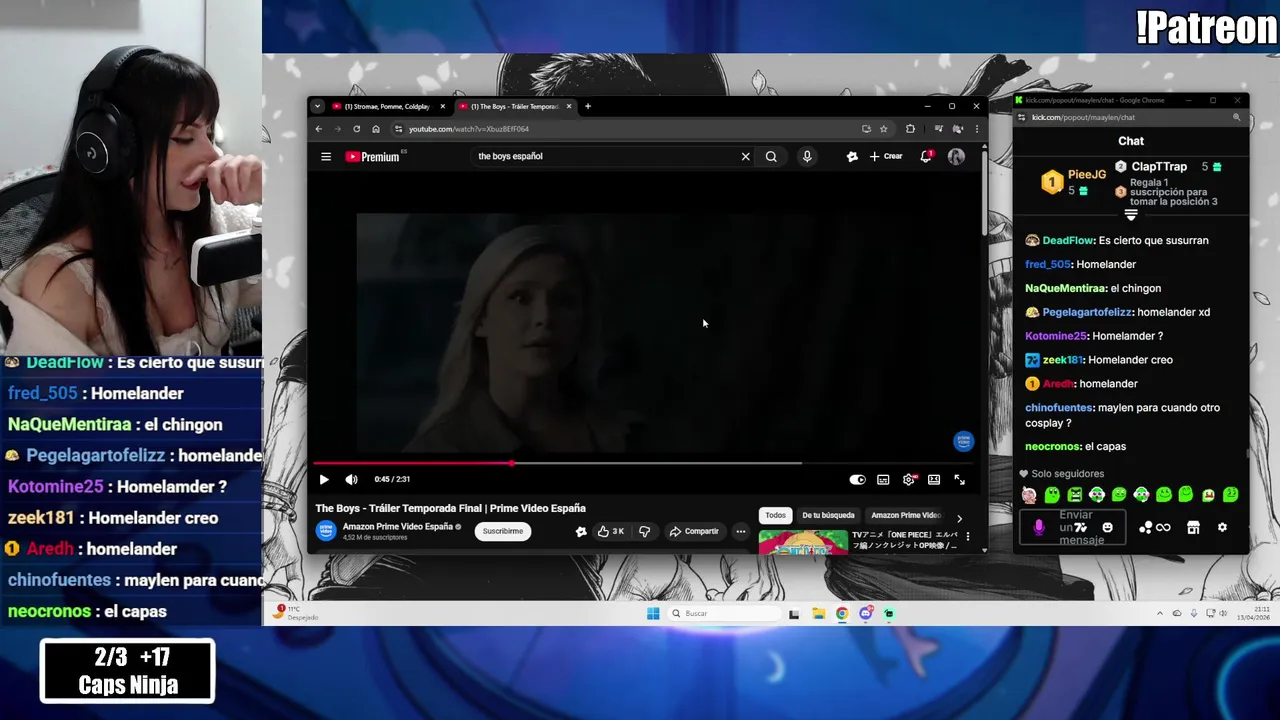Viewport: 1280px width, 720px height.
Task: Expand hidden system tray icons chevron
Action: [1160, 614]
